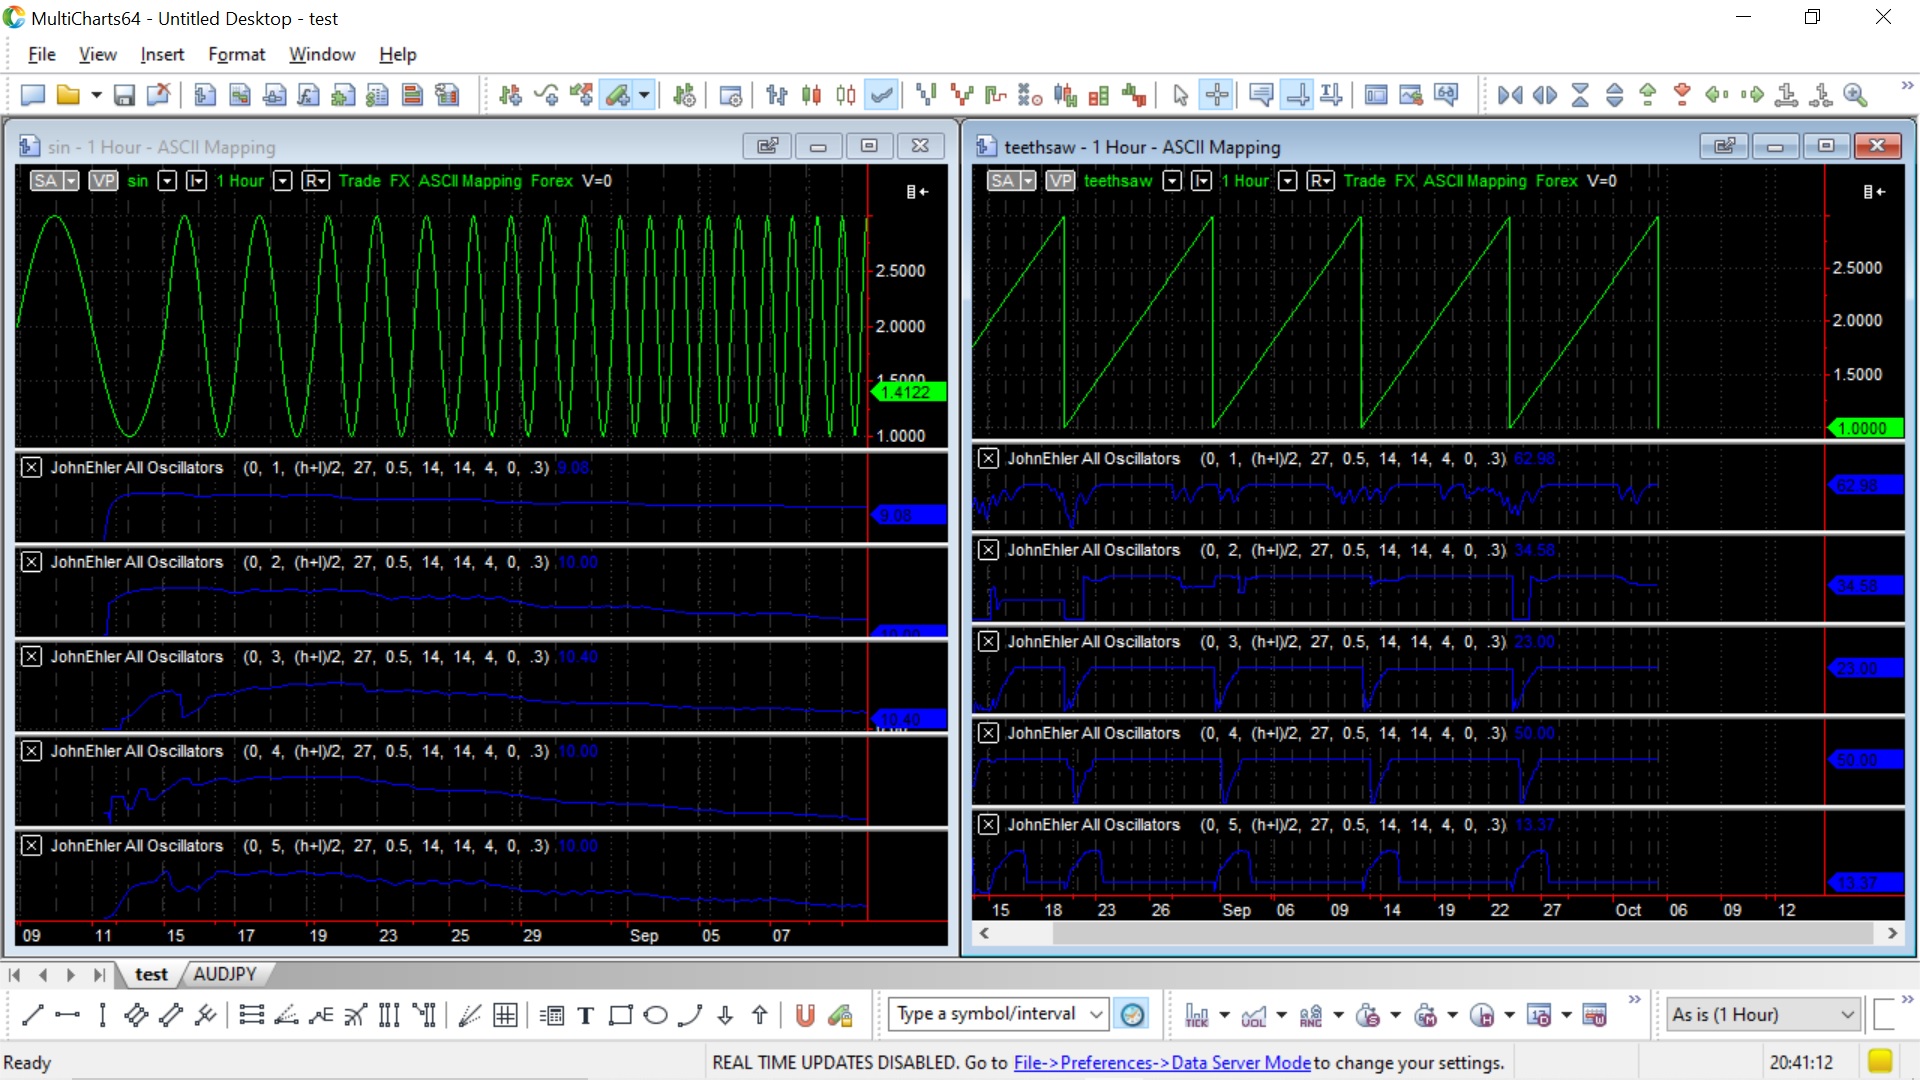This screenshot has width=1920, height=1080.
Task: Select the horizontal line drawing tool
Action: [67, 1015]
